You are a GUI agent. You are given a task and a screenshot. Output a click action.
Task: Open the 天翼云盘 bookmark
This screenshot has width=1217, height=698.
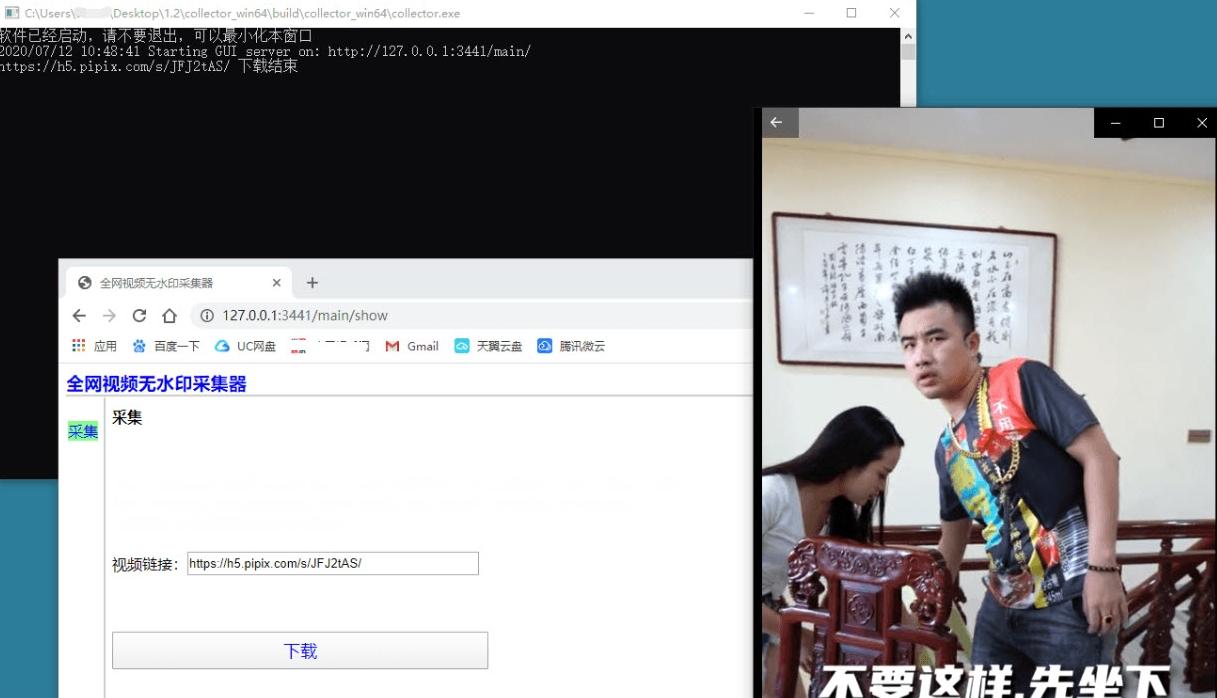click(488, 346)
